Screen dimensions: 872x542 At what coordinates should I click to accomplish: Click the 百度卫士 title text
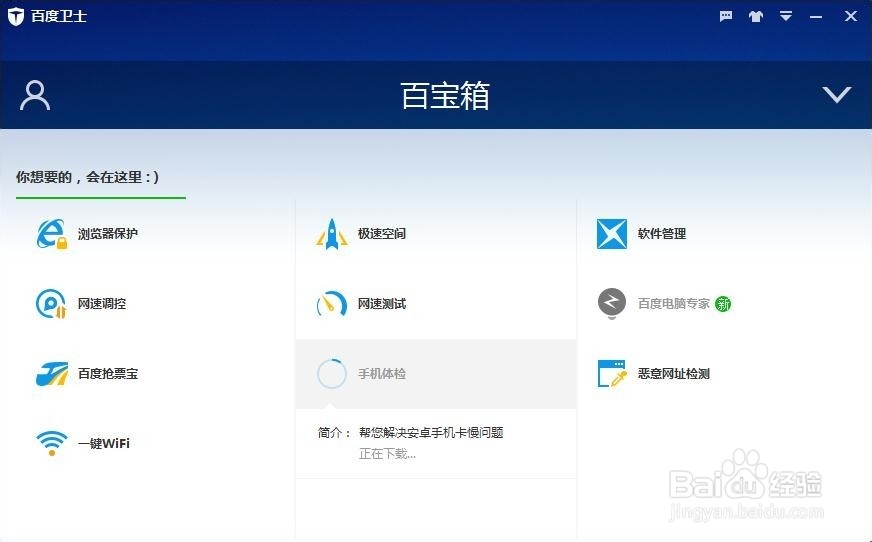pos(58,16)
